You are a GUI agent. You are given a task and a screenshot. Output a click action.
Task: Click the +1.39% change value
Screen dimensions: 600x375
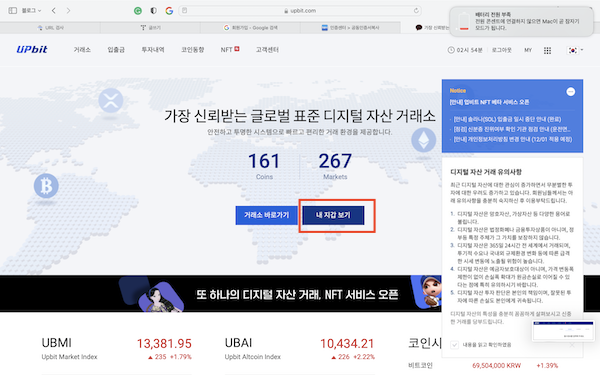pos(547,365)
